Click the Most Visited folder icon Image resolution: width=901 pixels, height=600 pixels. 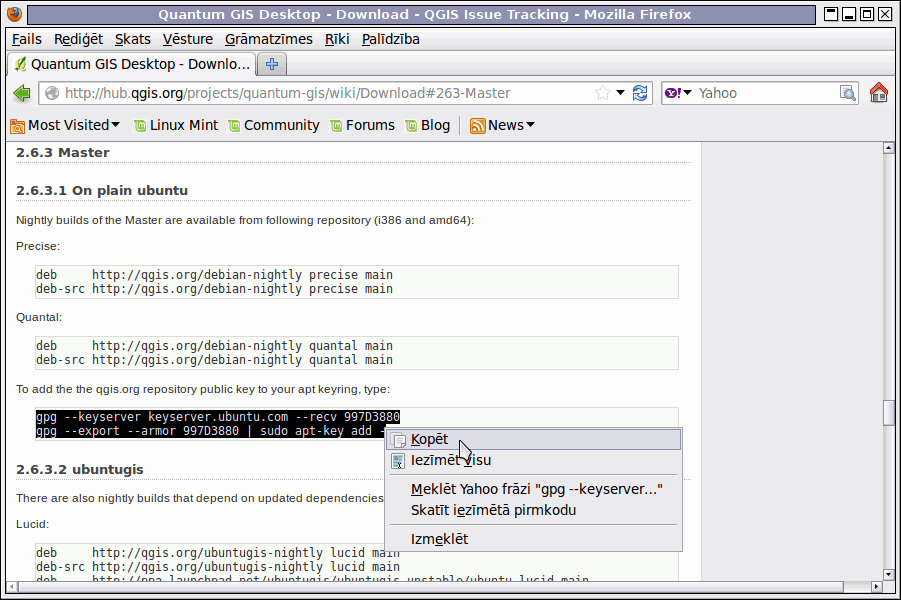point(17,126)
